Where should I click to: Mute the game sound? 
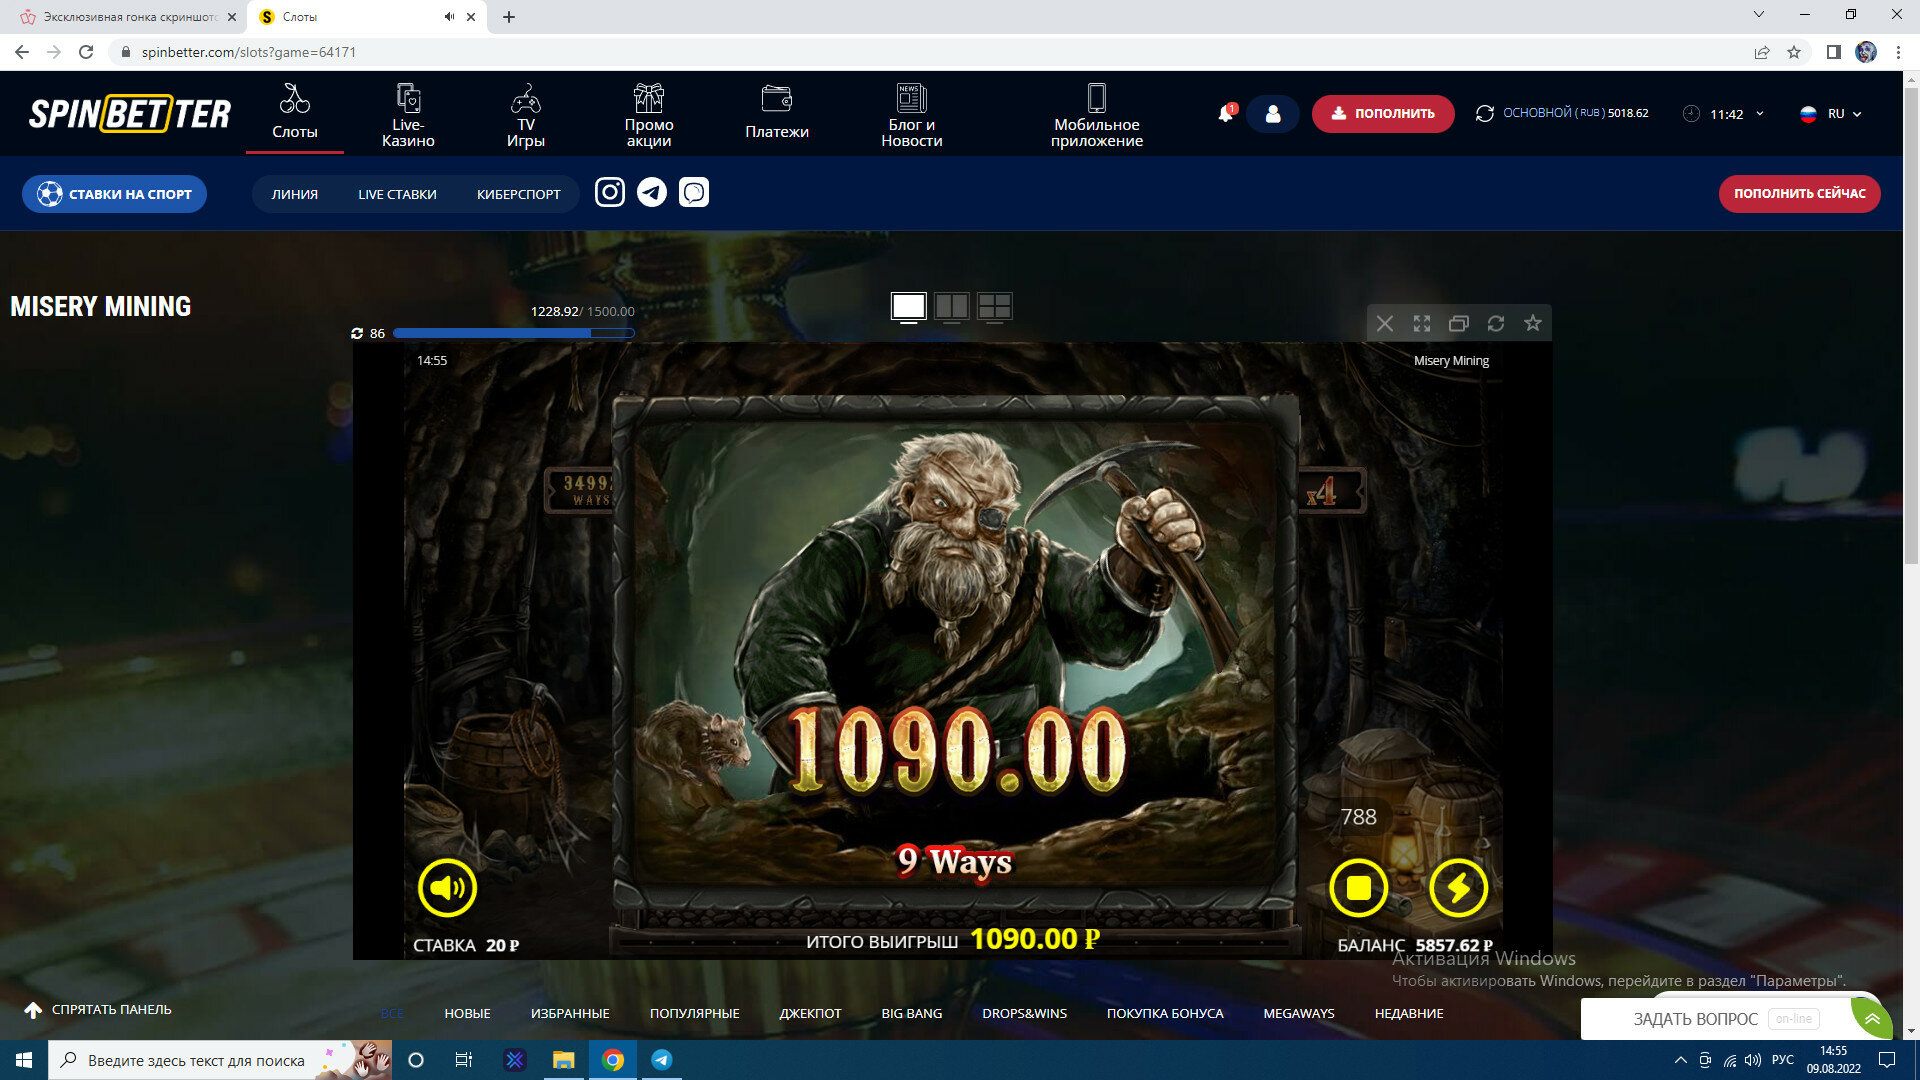click(447, 888)
